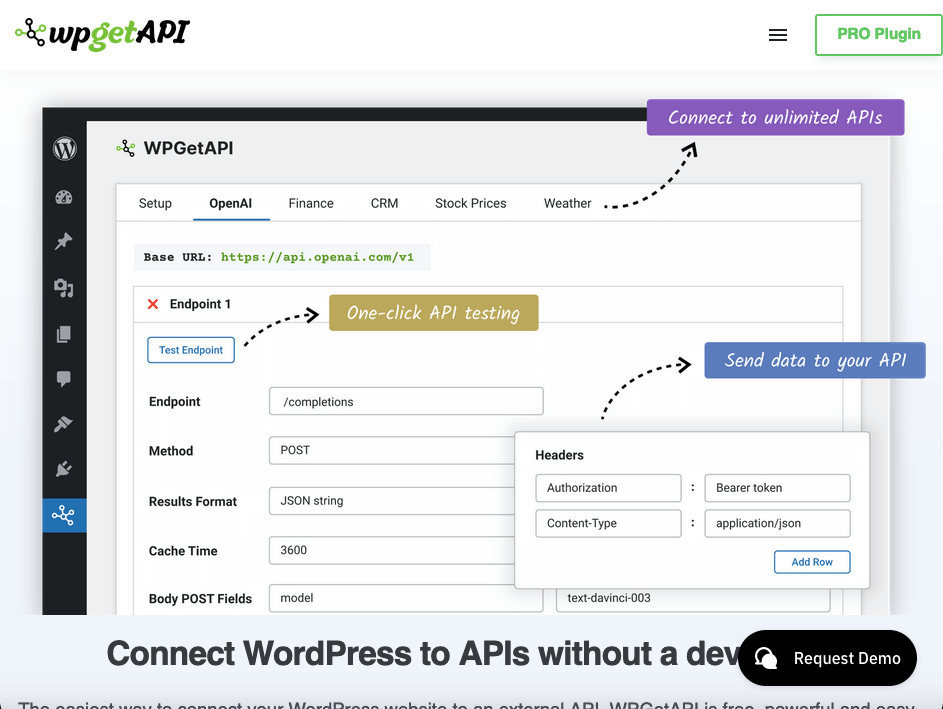Click the Bearer token header value field
The height and width of the screenshot is (709, 943).
click(x=777, y=488)
